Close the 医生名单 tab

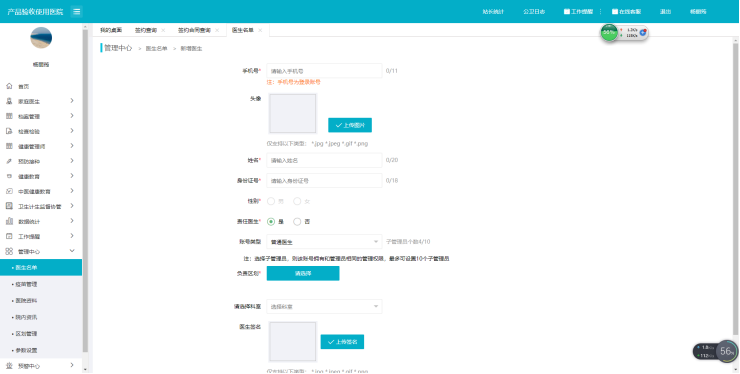[260, 30]
